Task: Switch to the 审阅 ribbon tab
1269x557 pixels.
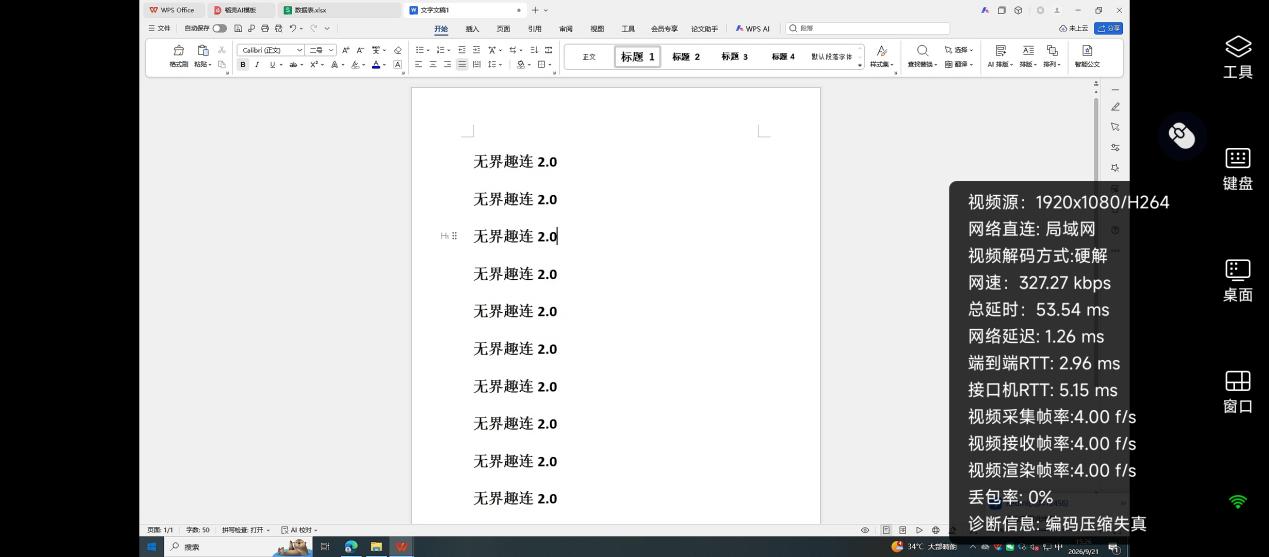Action: [566, 29]
